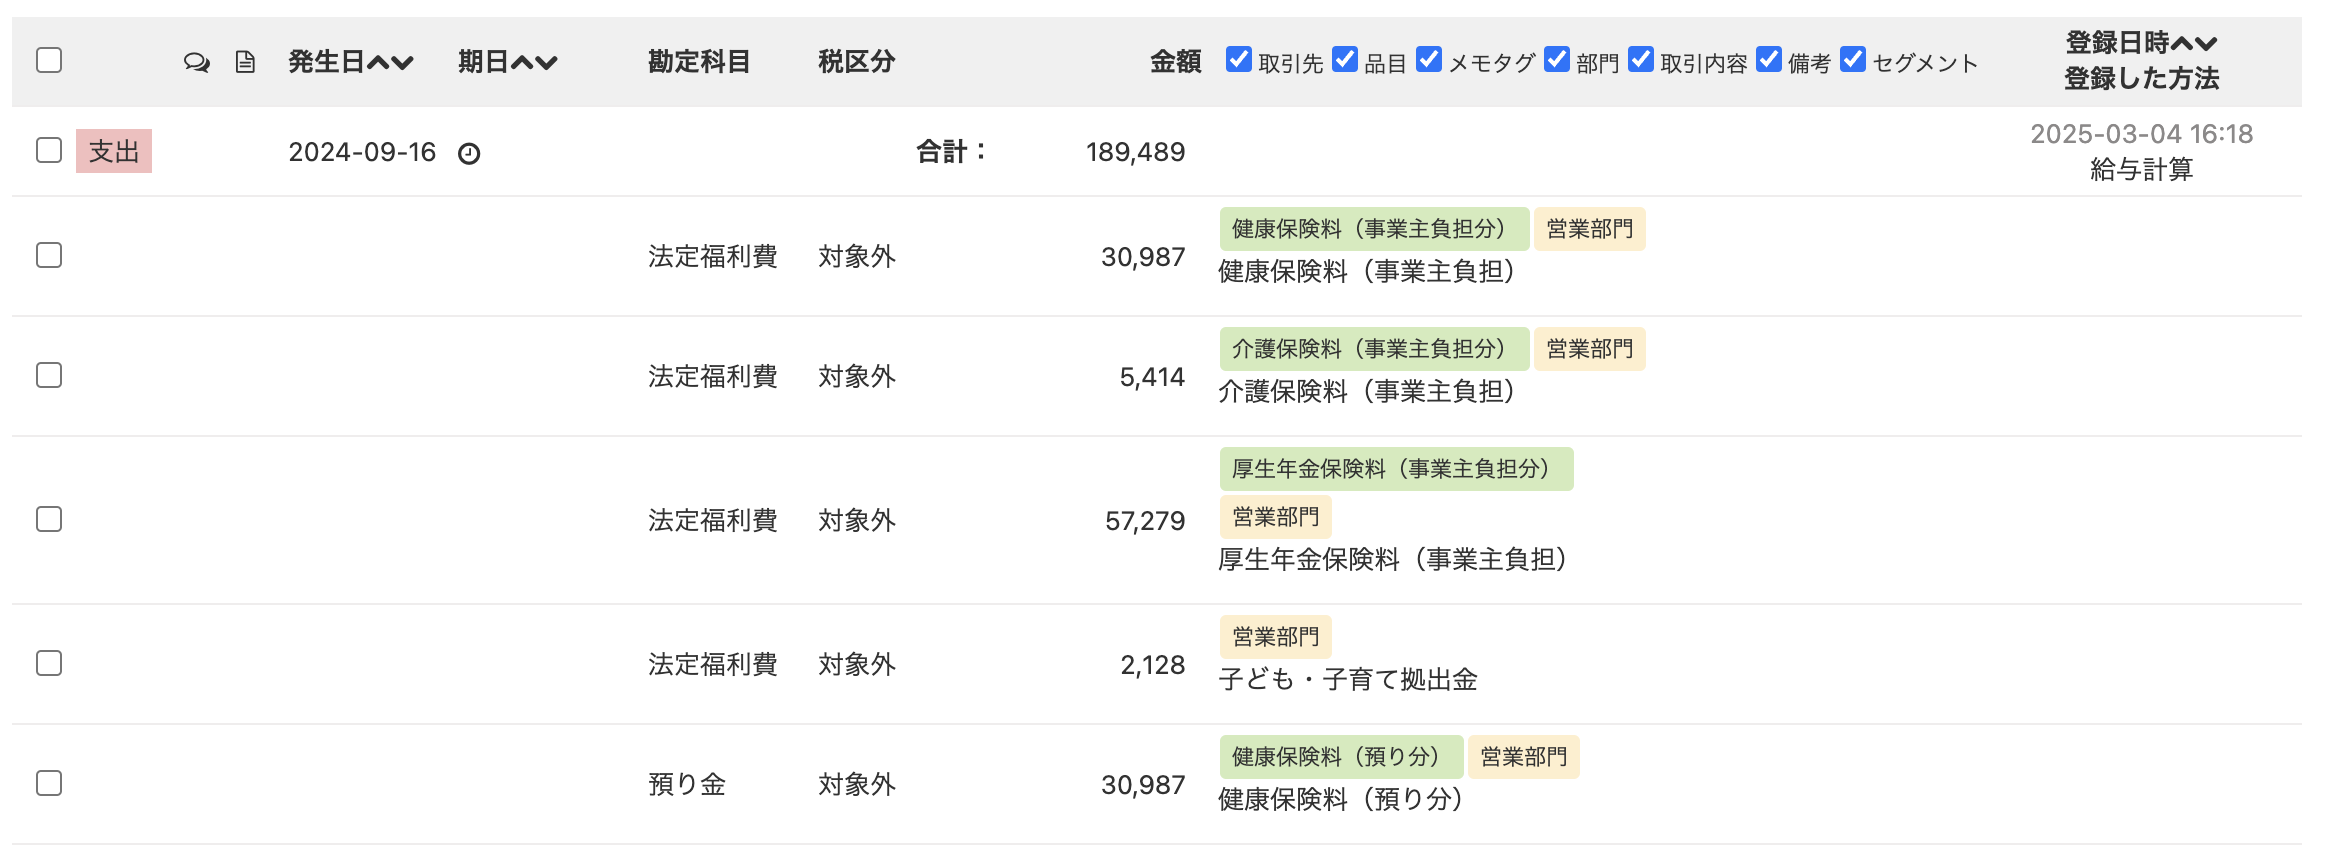Click the 勘定科目 column header
2336x846 pixels.
[x=699, y=62]
